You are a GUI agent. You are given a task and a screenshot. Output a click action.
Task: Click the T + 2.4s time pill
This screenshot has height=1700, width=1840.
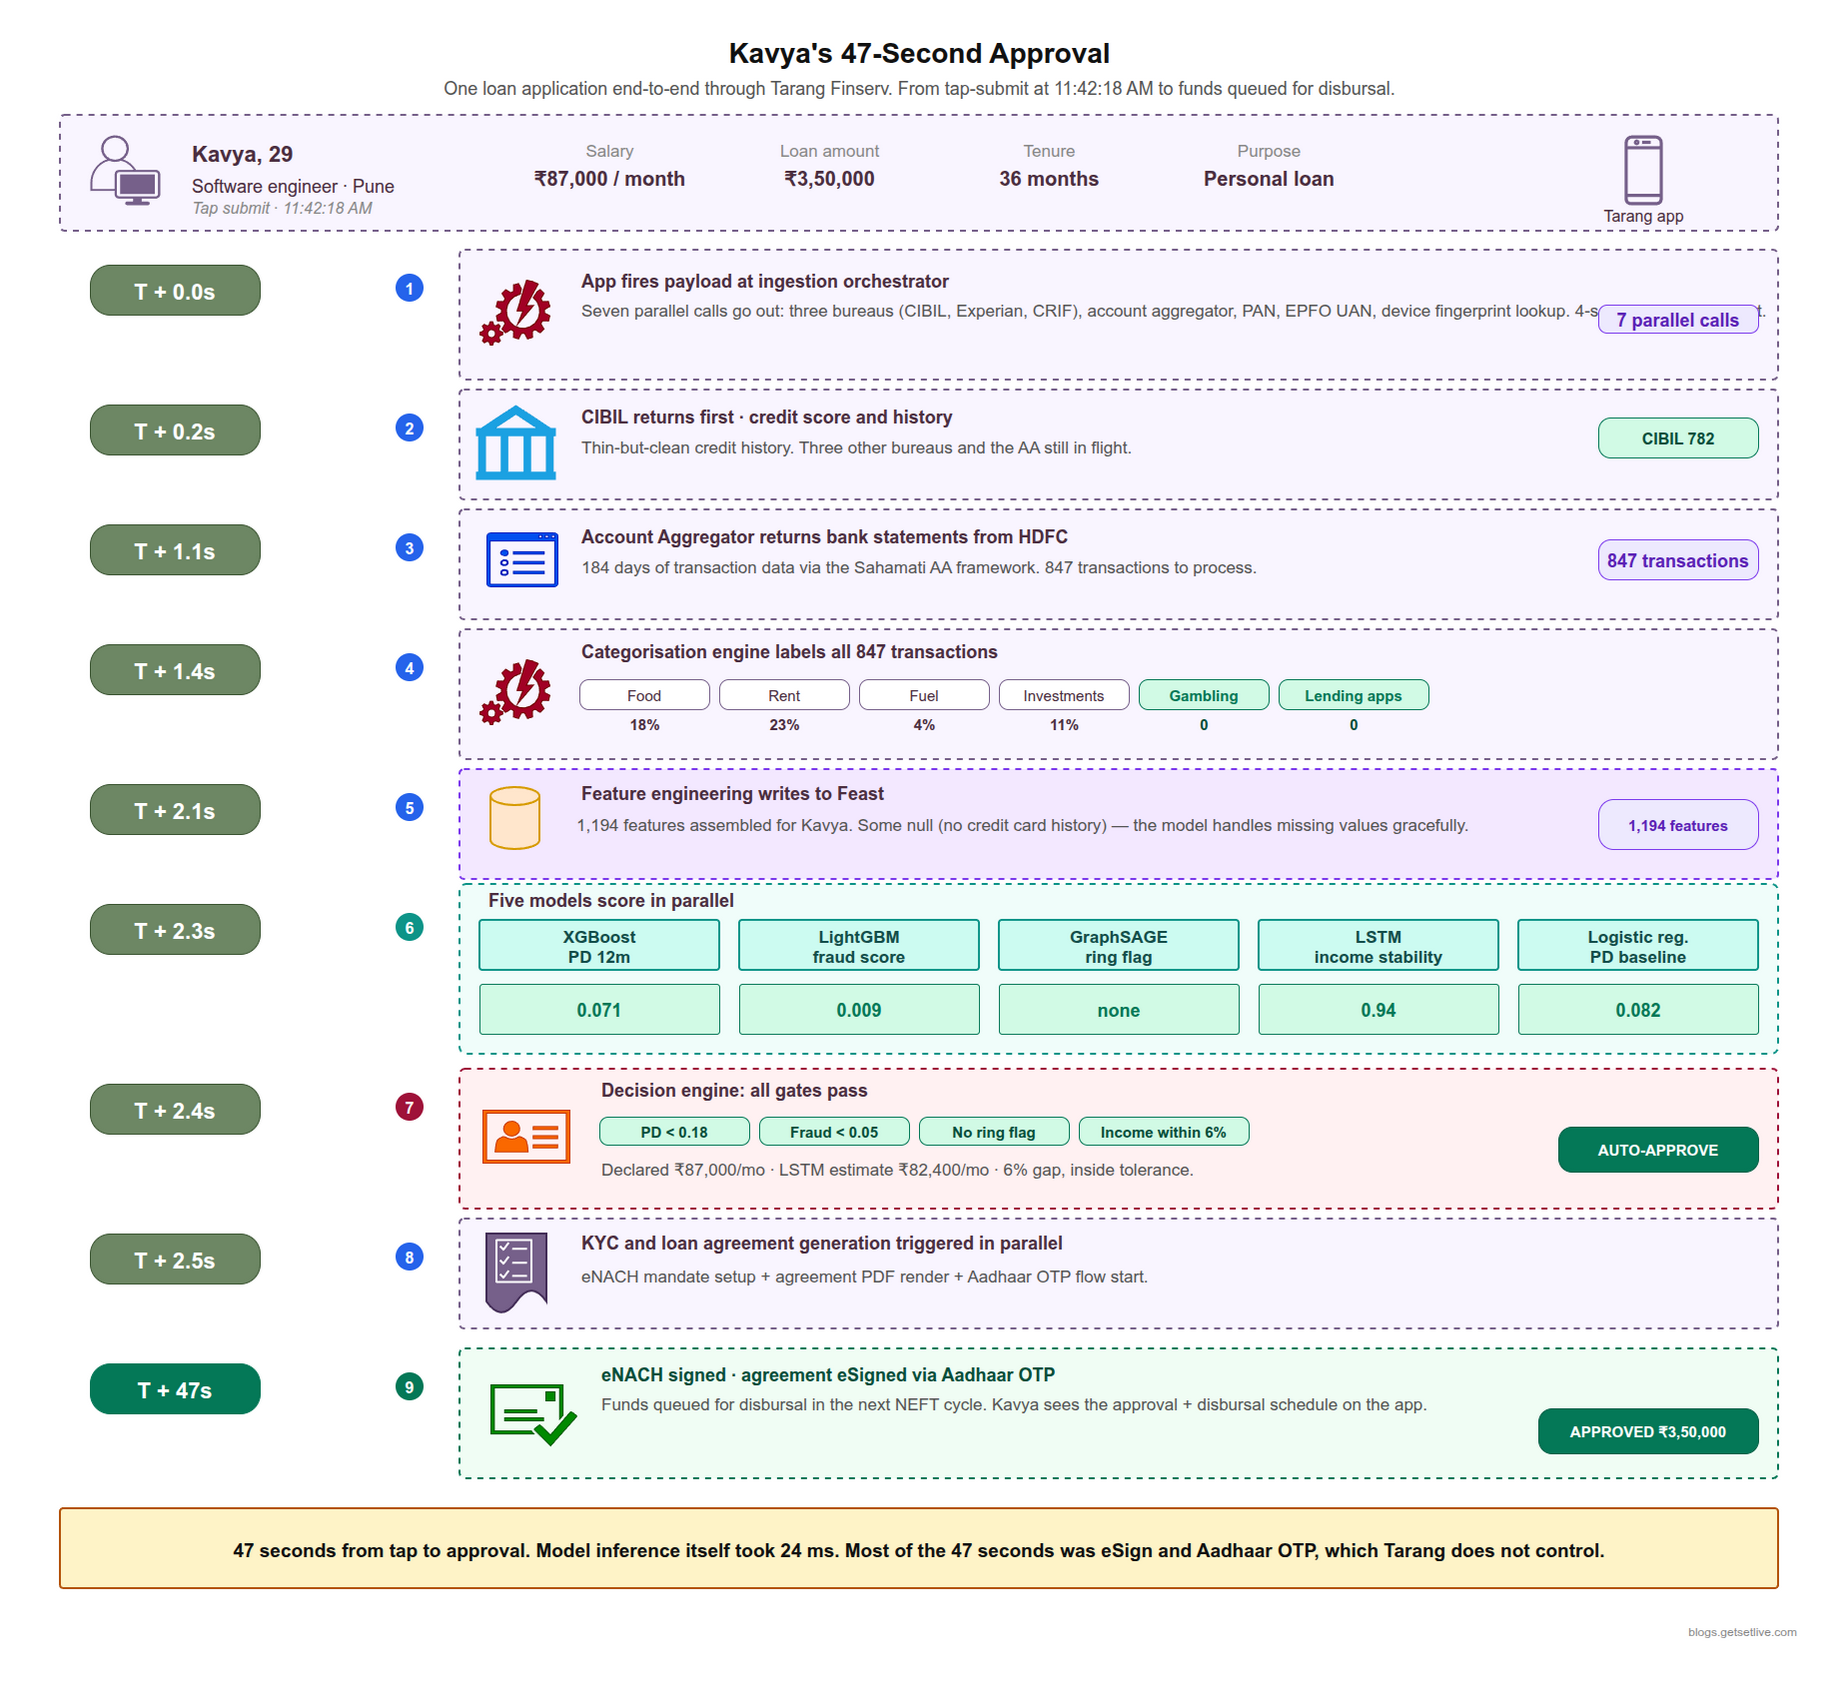tap(175, 1111)
